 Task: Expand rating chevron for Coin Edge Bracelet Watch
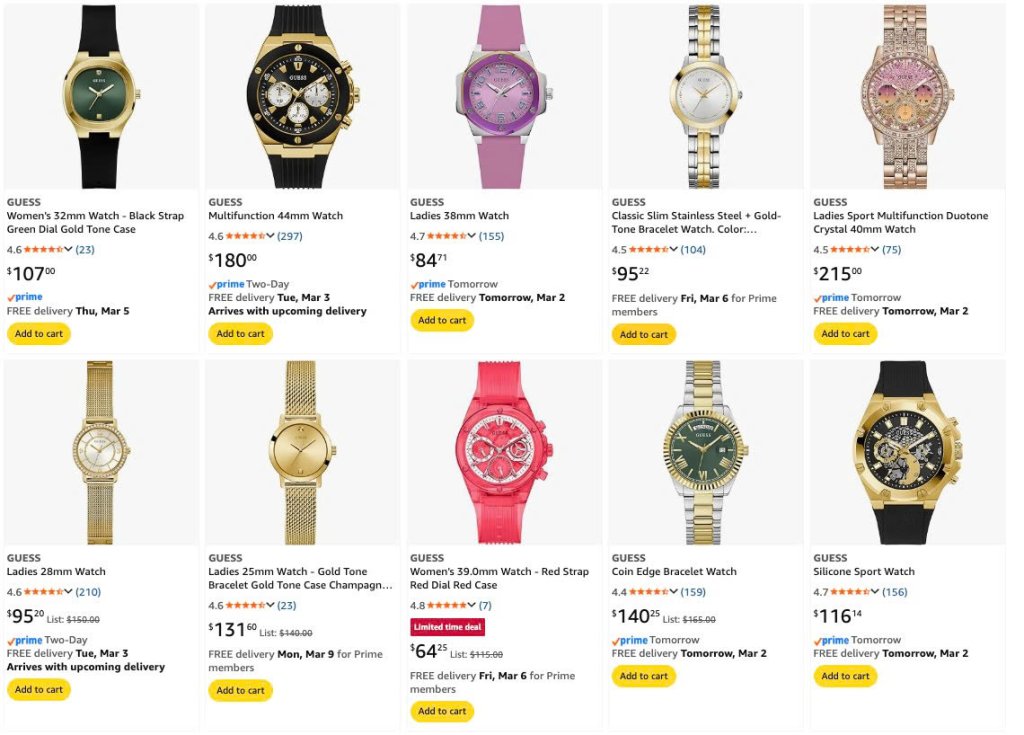(x=673, y=592)
